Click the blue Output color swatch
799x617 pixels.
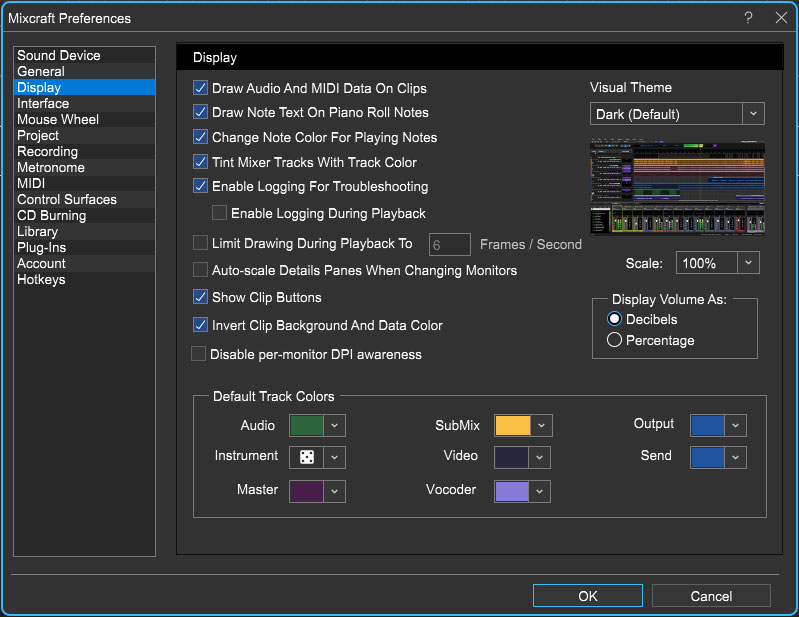[707, 425]
